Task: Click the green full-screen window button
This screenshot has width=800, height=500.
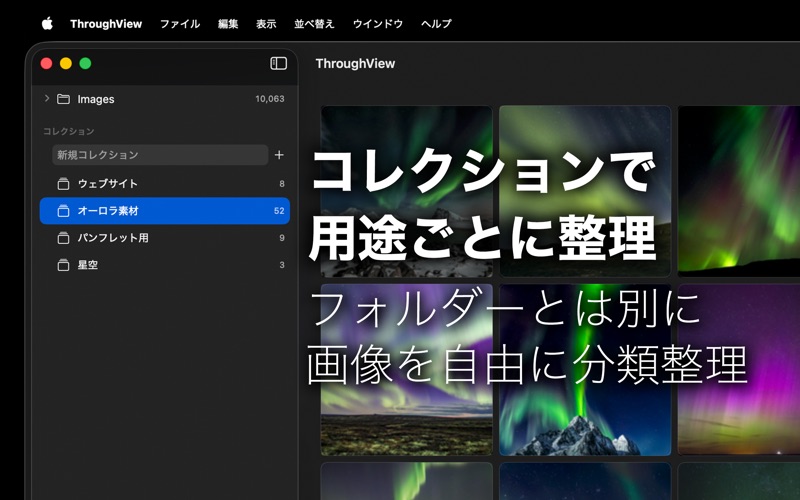Action: click(x=85, y=63)
